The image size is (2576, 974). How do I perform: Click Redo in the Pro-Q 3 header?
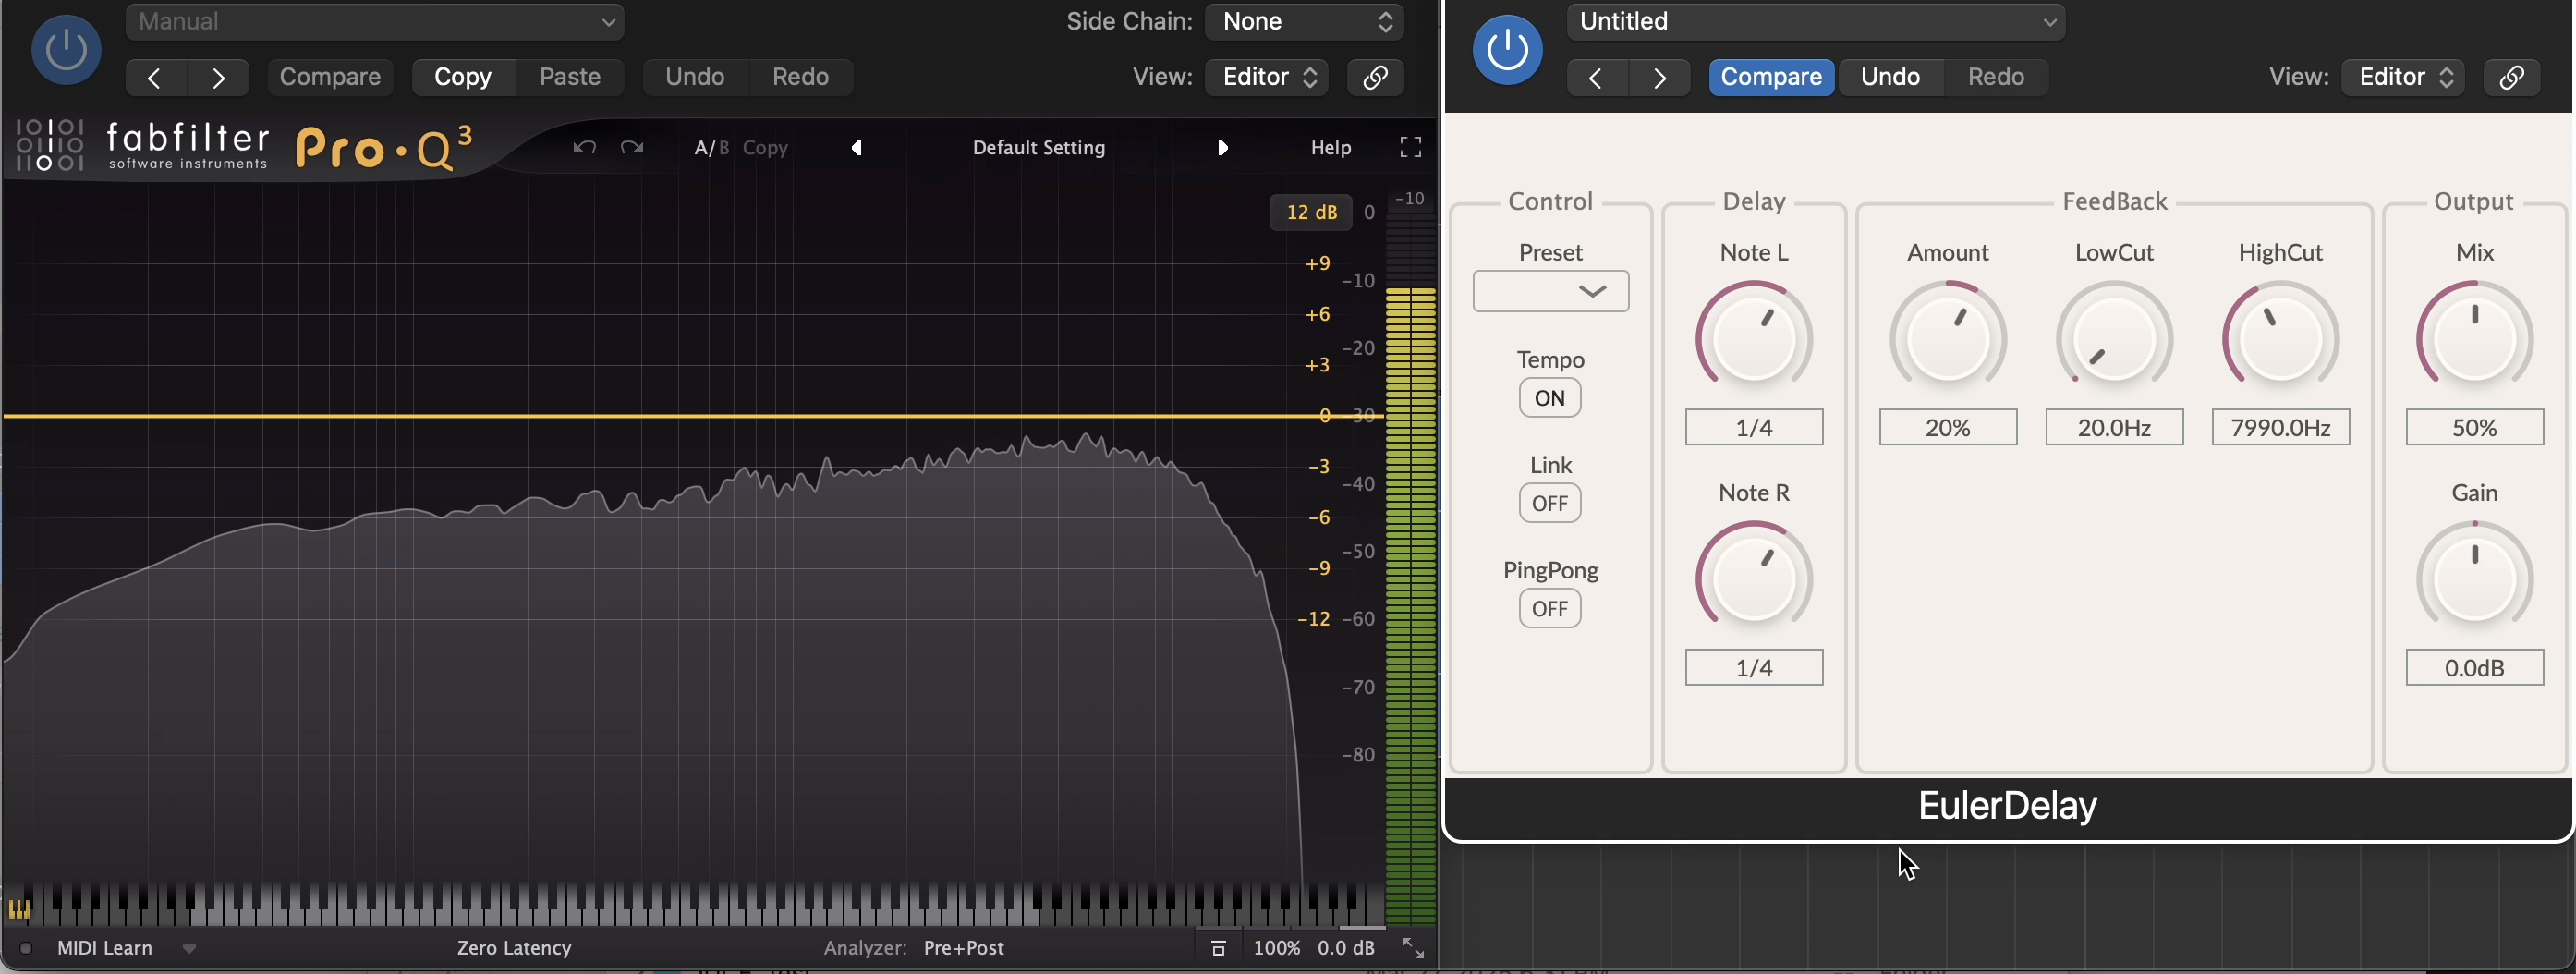click(800, 77)
